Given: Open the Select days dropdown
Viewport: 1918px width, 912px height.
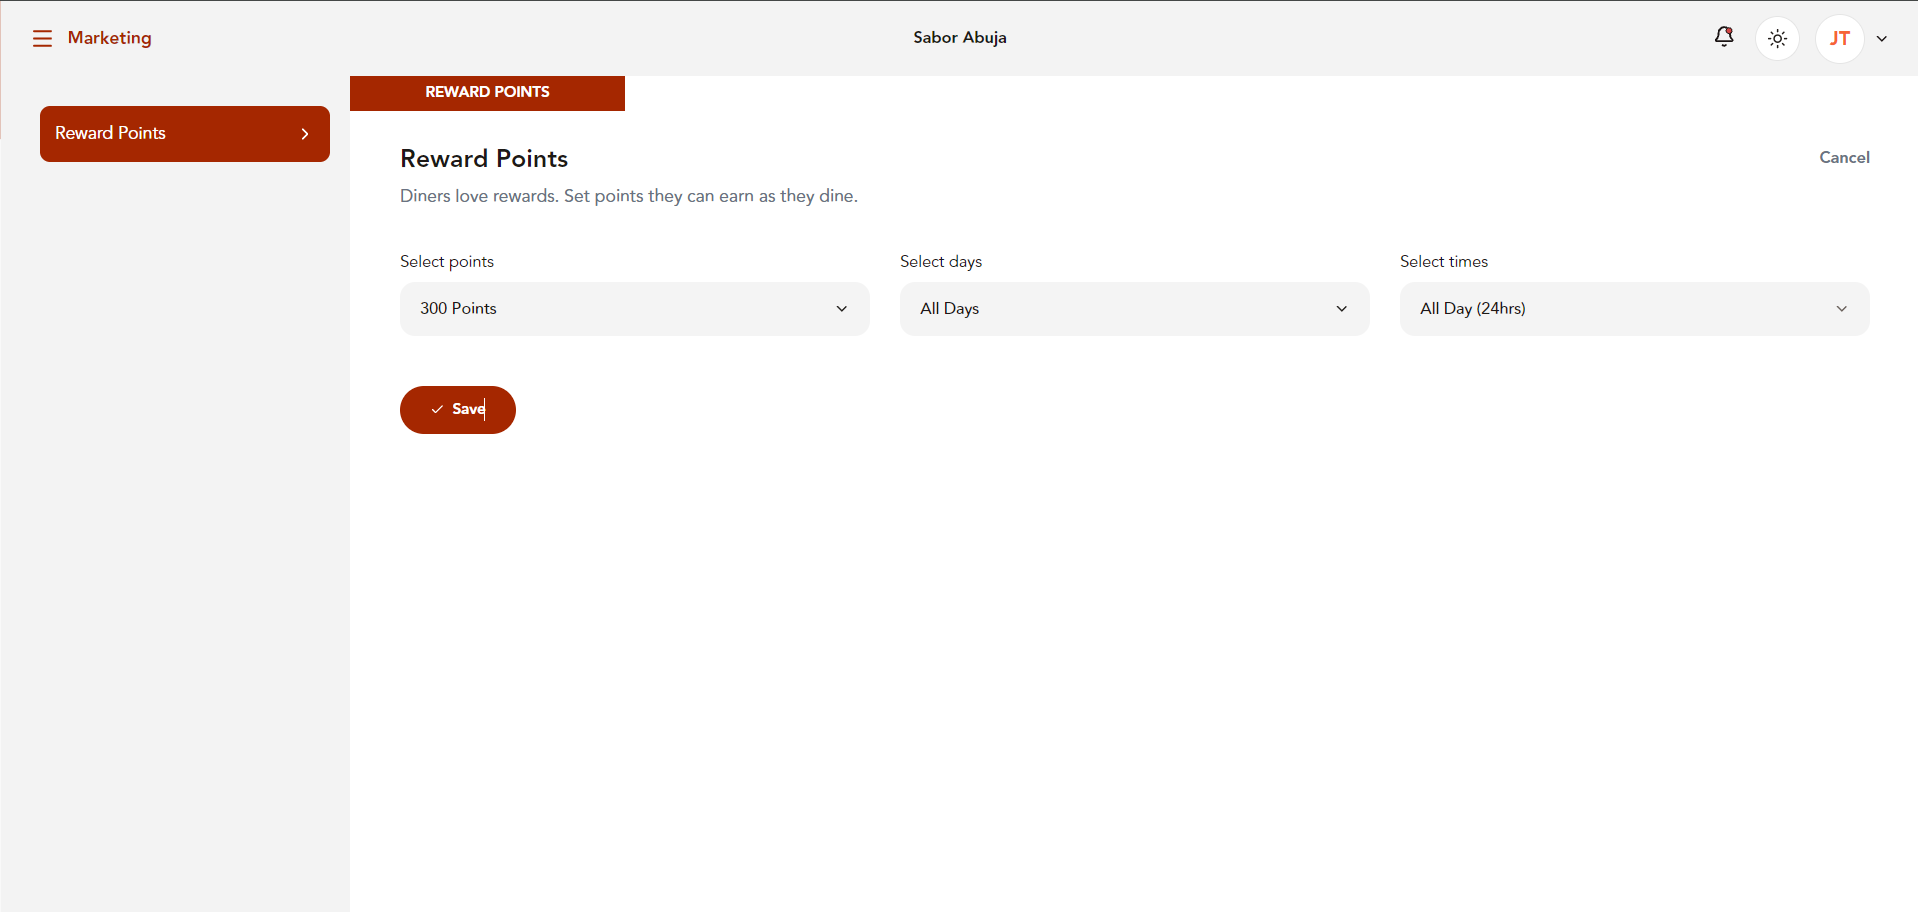Looking at the screenshot, I should pos(1134,309).
